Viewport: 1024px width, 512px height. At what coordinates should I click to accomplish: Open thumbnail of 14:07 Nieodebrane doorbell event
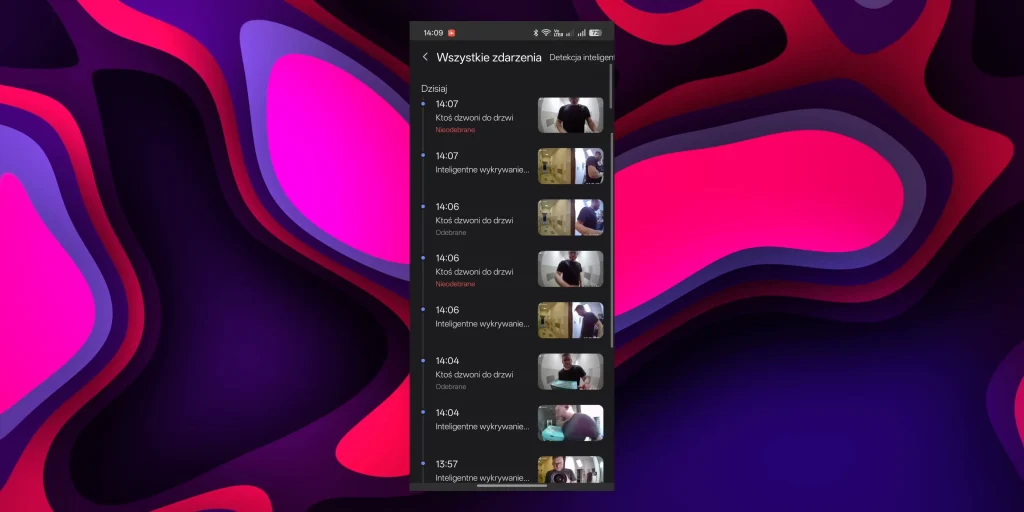(x=571, y=115)
